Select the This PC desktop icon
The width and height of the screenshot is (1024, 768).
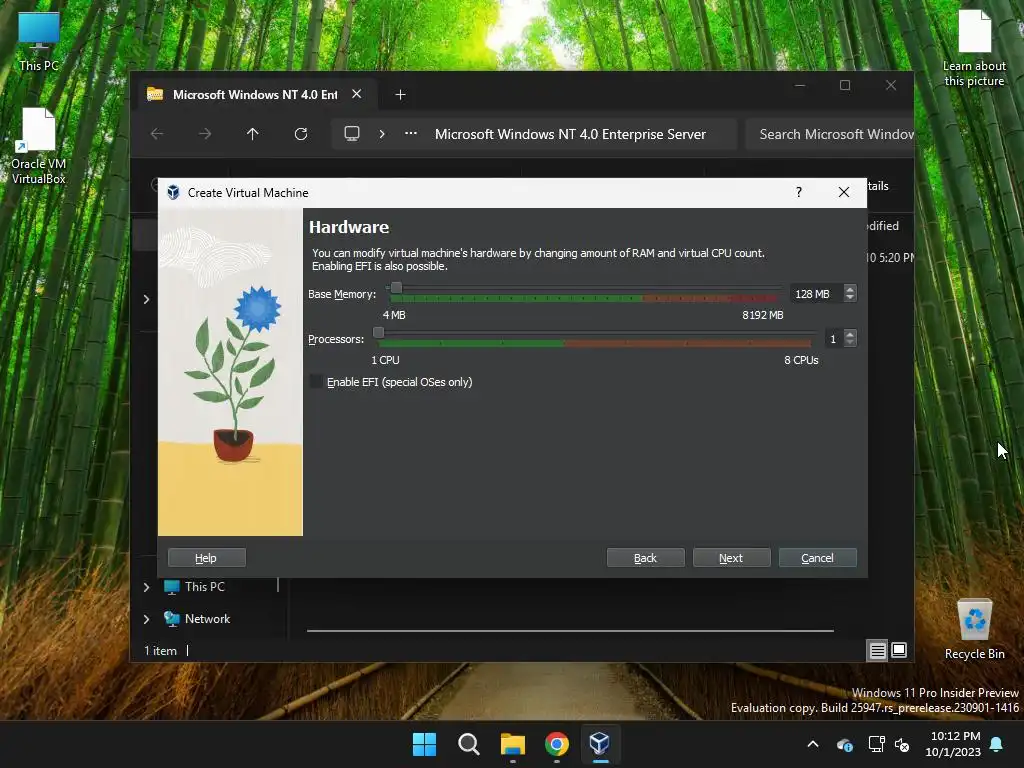(x=39, y=41)
